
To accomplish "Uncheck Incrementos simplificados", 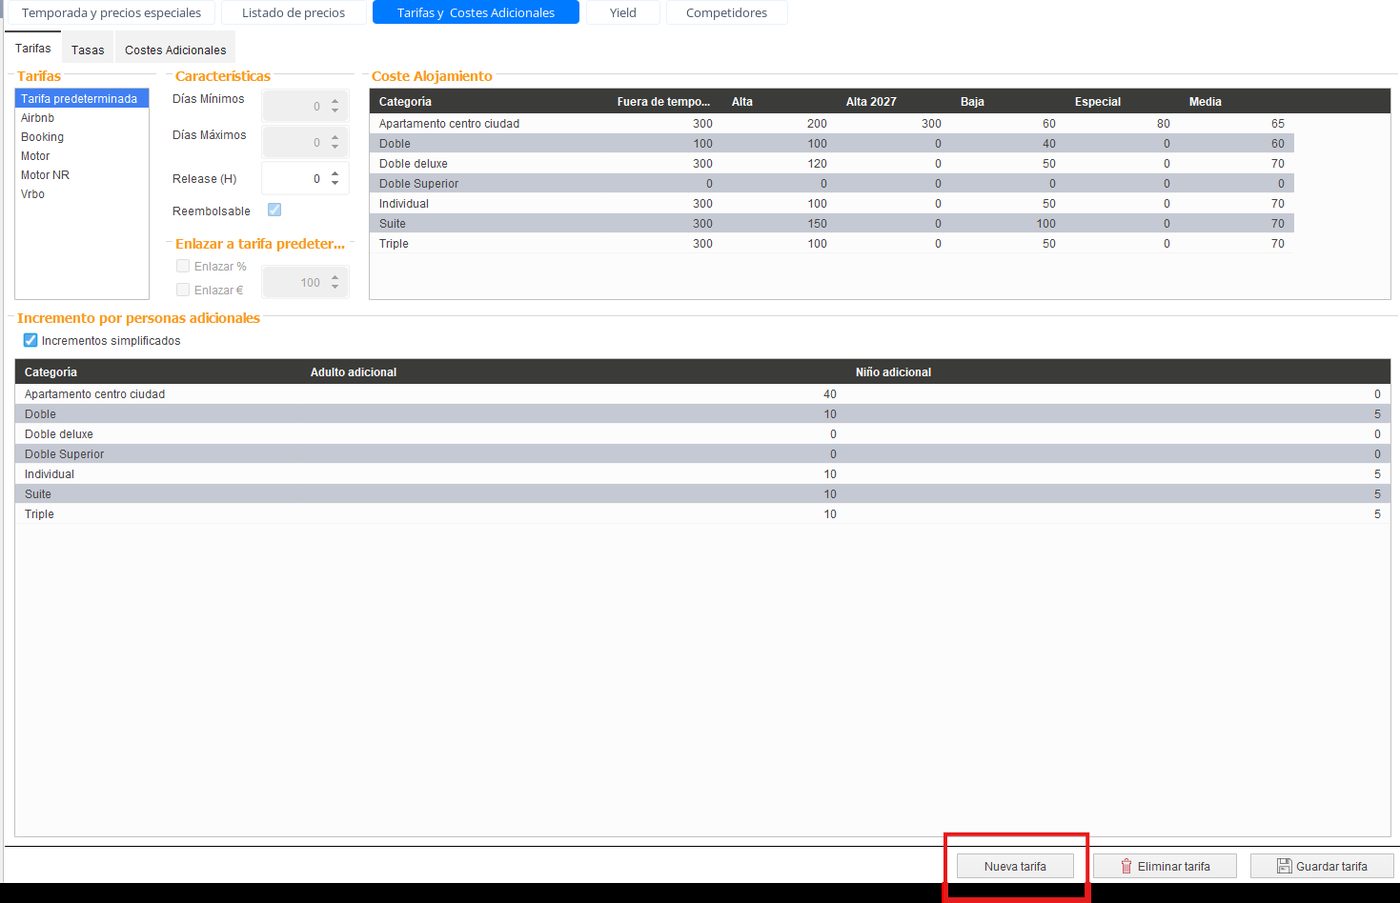I will (x=30, y=341).
